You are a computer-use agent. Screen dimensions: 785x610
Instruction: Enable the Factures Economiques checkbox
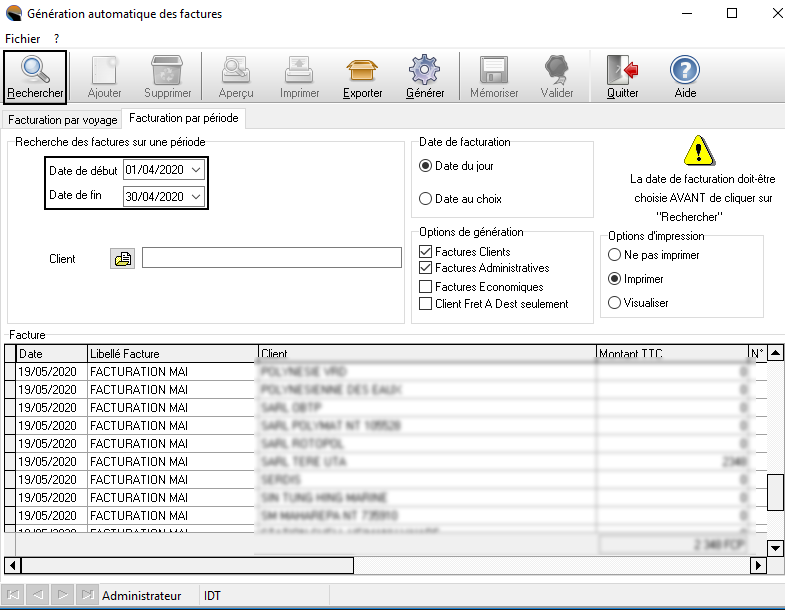tap(426, 287)
